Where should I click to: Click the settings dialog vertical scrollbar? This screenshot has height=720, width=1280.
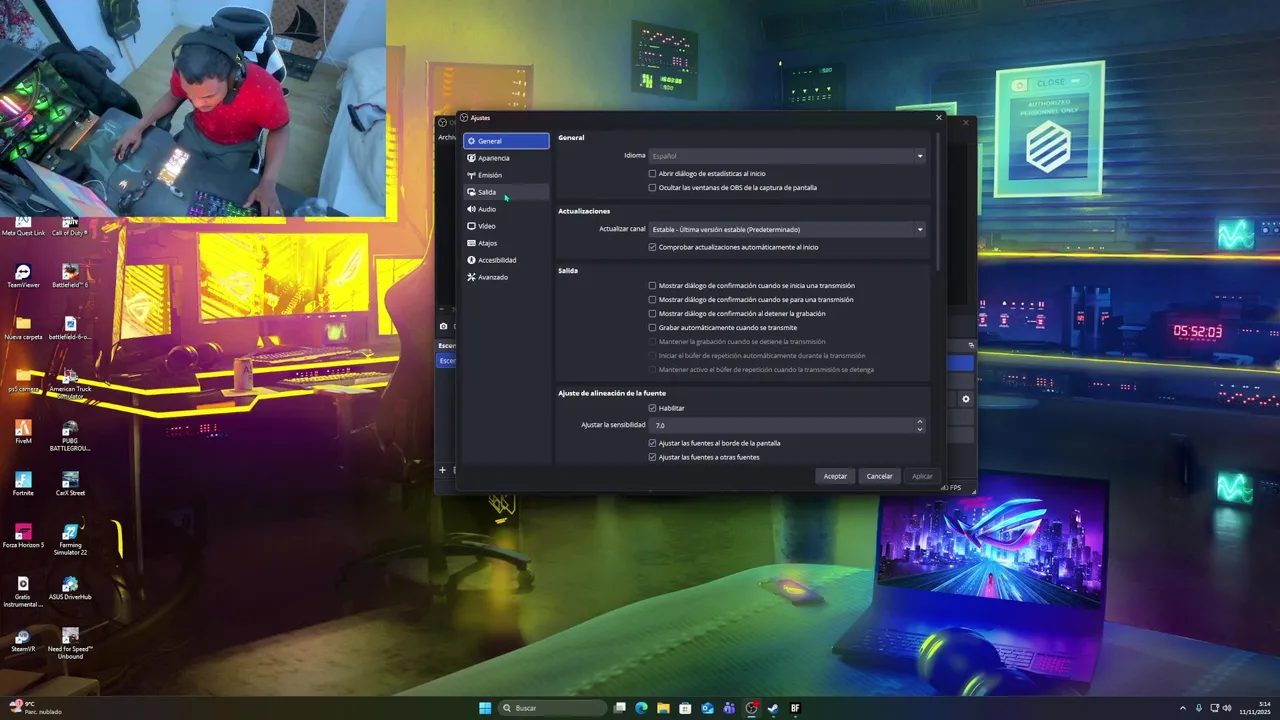[938, 200]
